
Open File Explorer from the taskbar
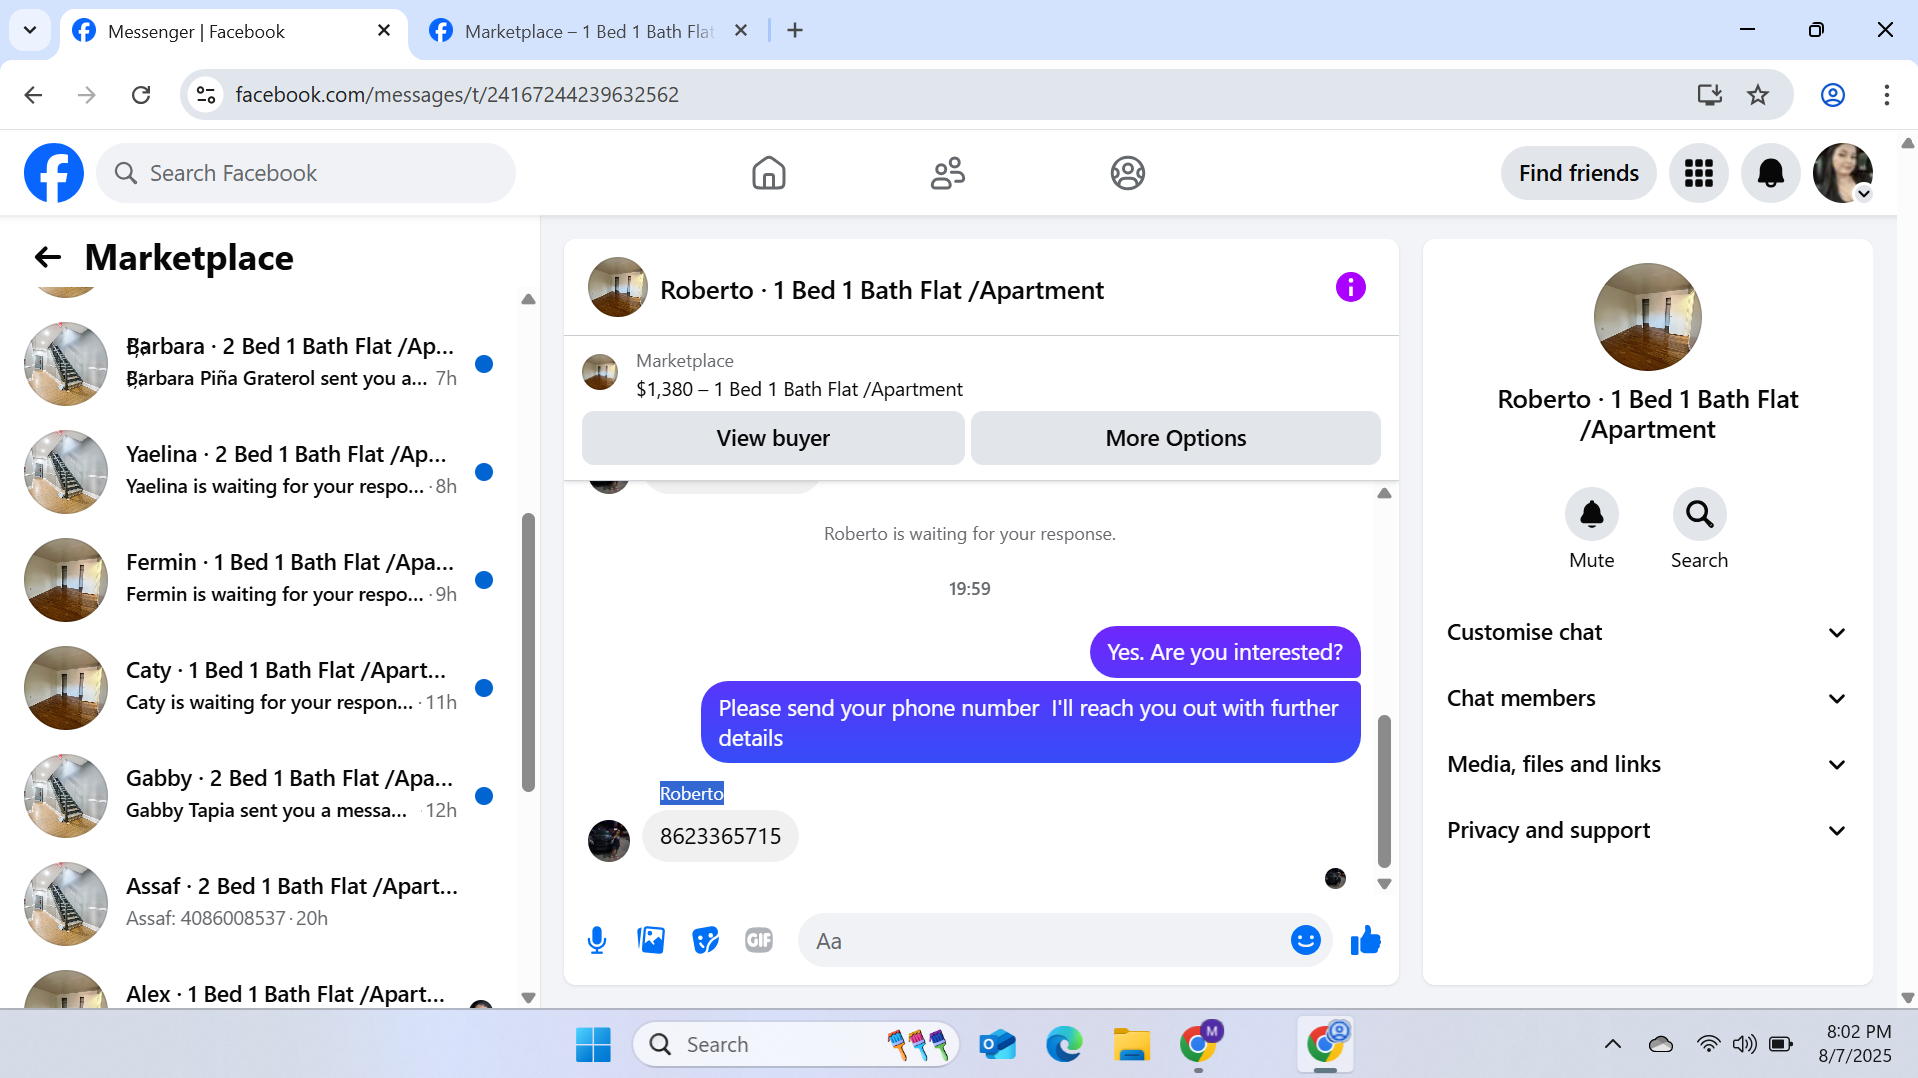tap(1131, 1045)
